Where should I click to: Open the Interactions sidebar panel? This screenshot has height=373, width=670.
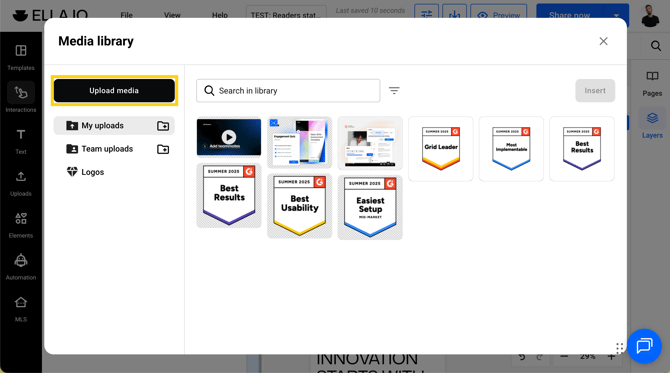21,98
